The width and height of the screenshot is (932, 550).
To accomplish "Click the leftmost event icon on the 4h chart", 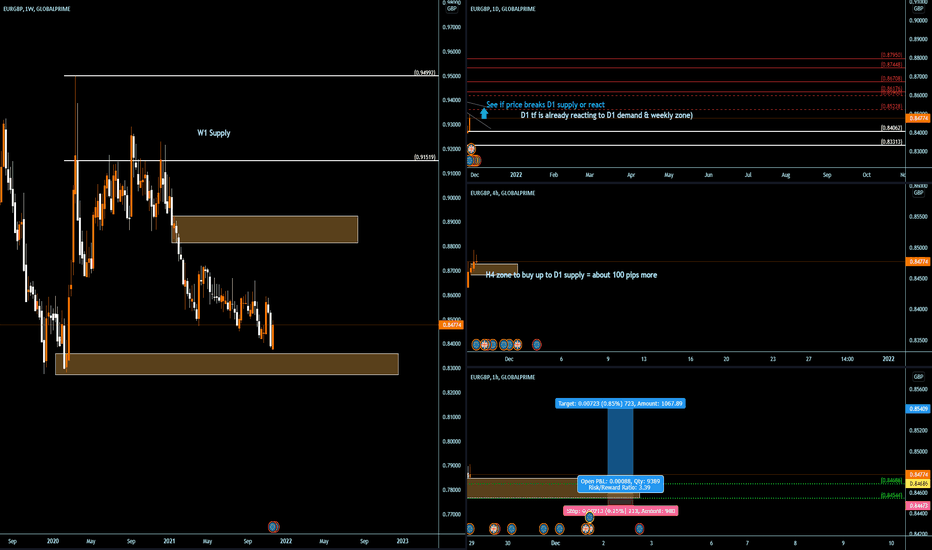I will pyautogui.click(x=476, y=344).
